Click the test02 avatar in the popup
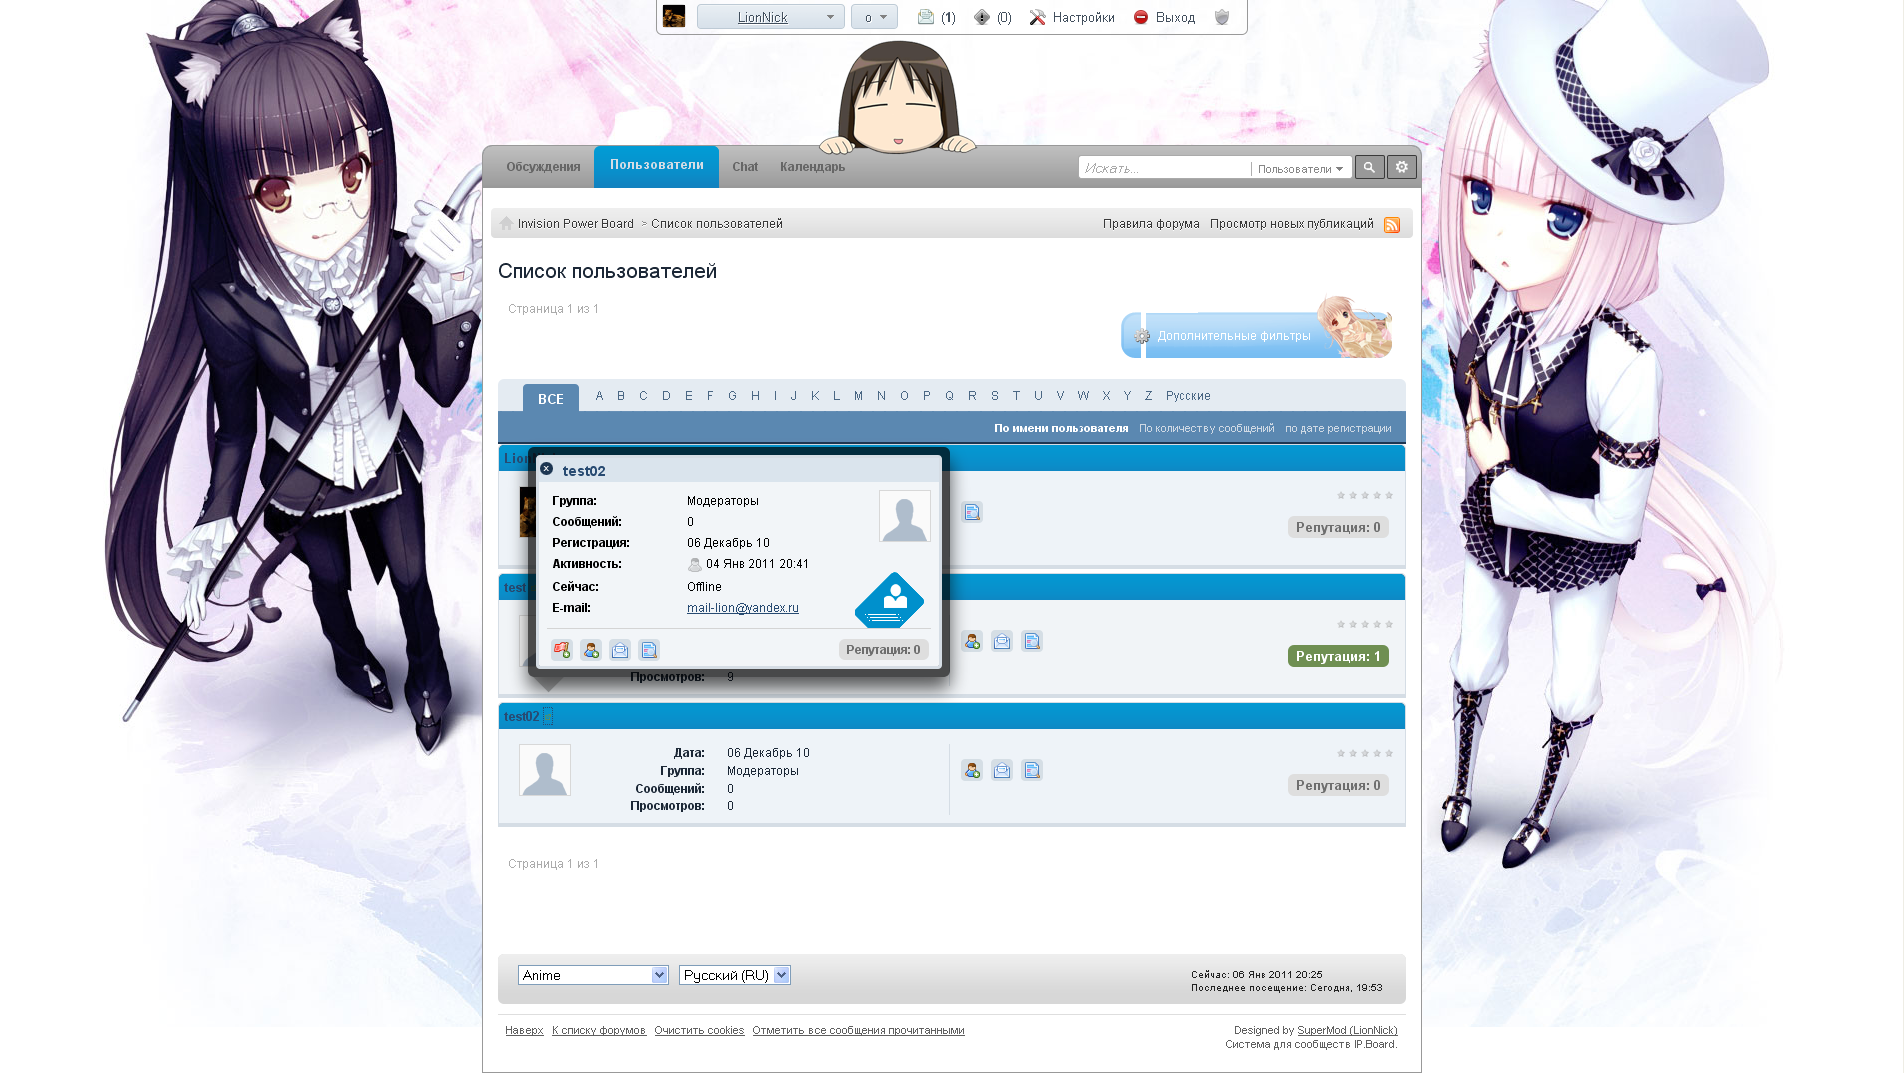Screen dimensions: 1904x1073 (x=905, y=516)
